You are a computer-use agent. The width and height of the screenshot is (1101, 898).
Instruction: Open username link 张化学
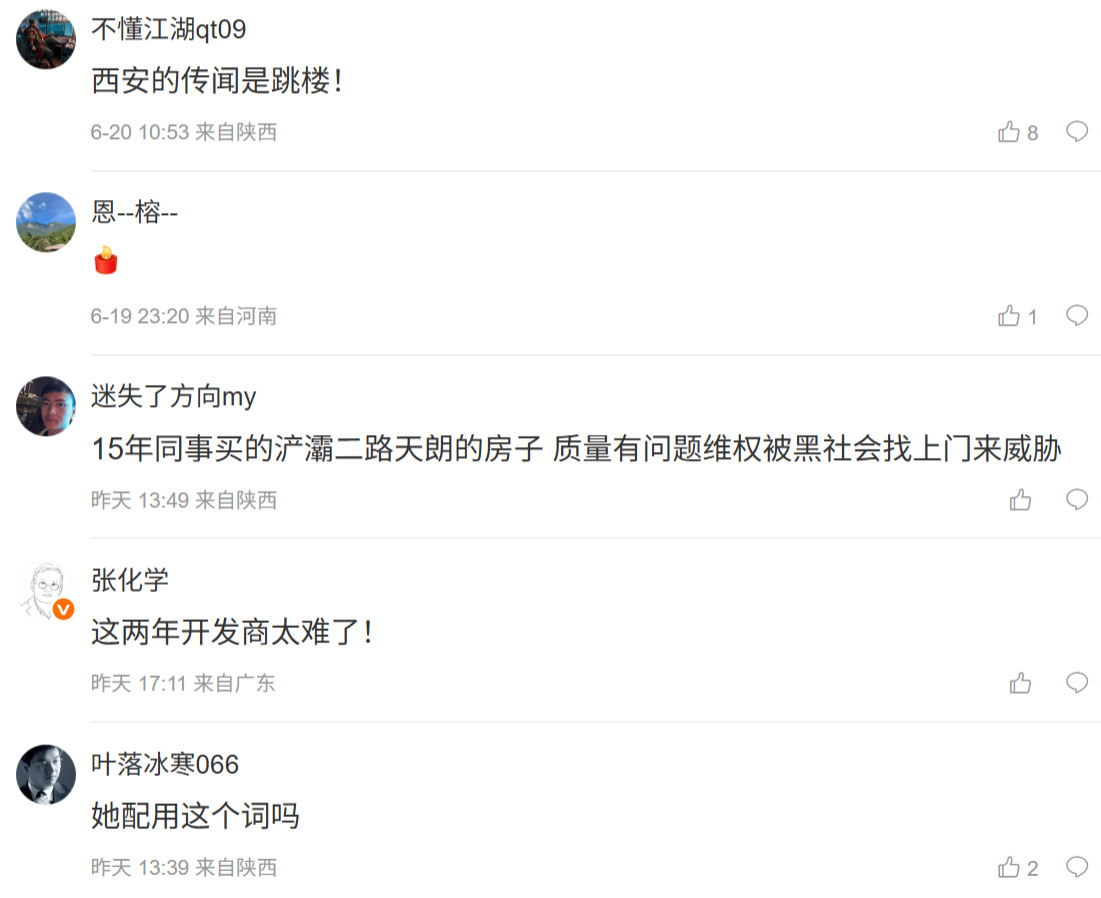tap(130, 580)
